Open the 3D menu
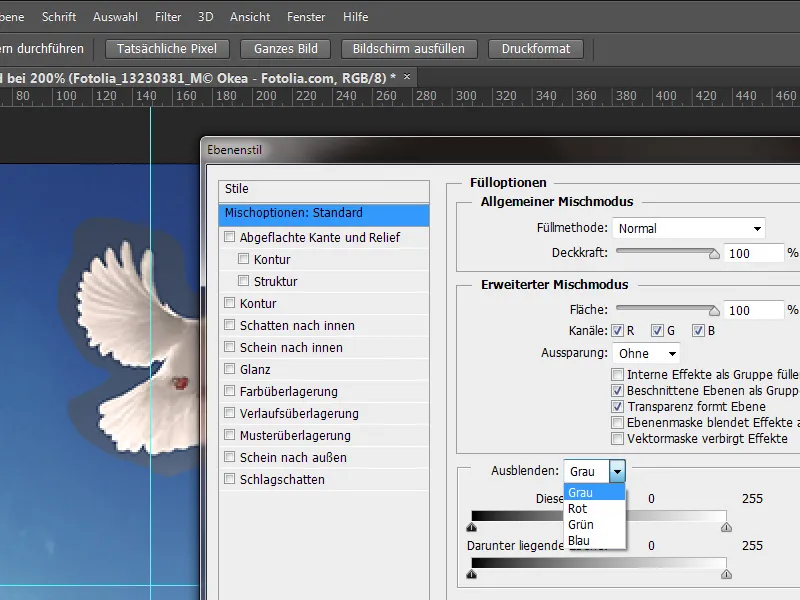Image resolution: width=800 pixels, height=600 pixels. pyautogui.click(x=205, y=17)
